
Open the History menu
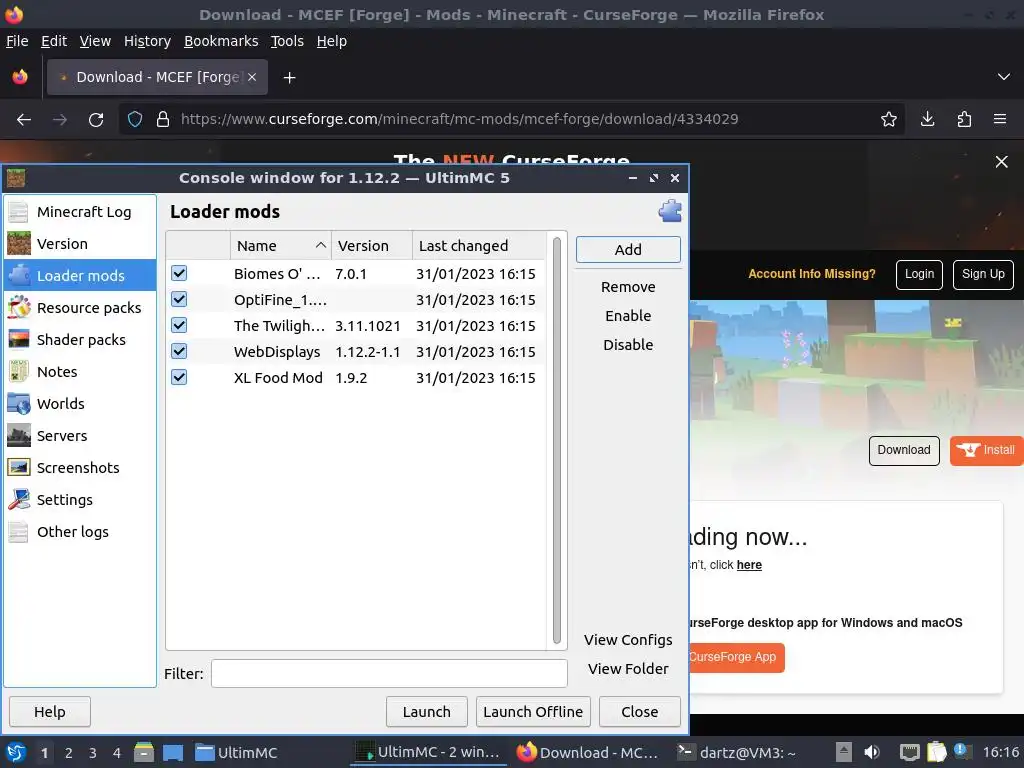148,41
